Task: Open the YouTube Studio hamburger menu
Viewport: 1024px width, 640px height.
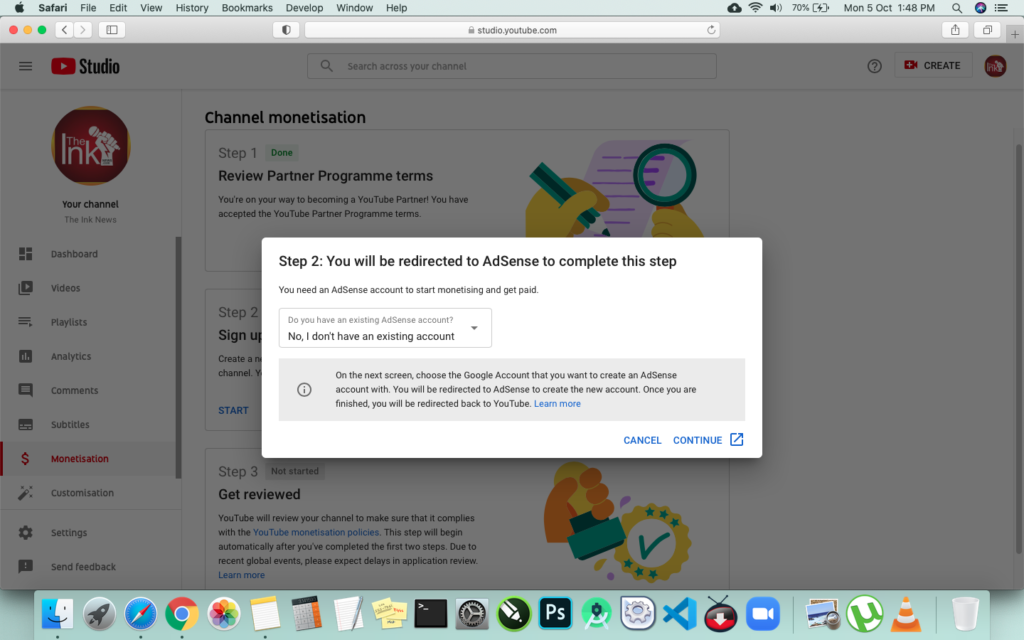Action: tap(25, 66)
